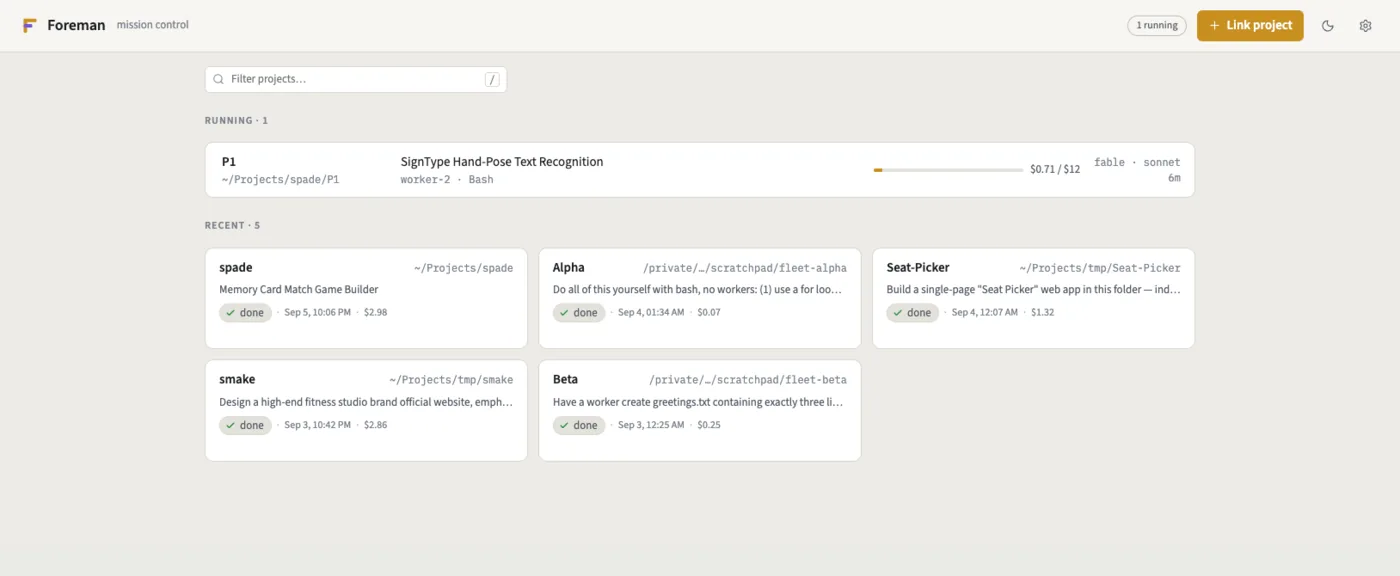1400x576 pixels.
Task: Click the slash shortcut key badge
Action: (492, 79)
